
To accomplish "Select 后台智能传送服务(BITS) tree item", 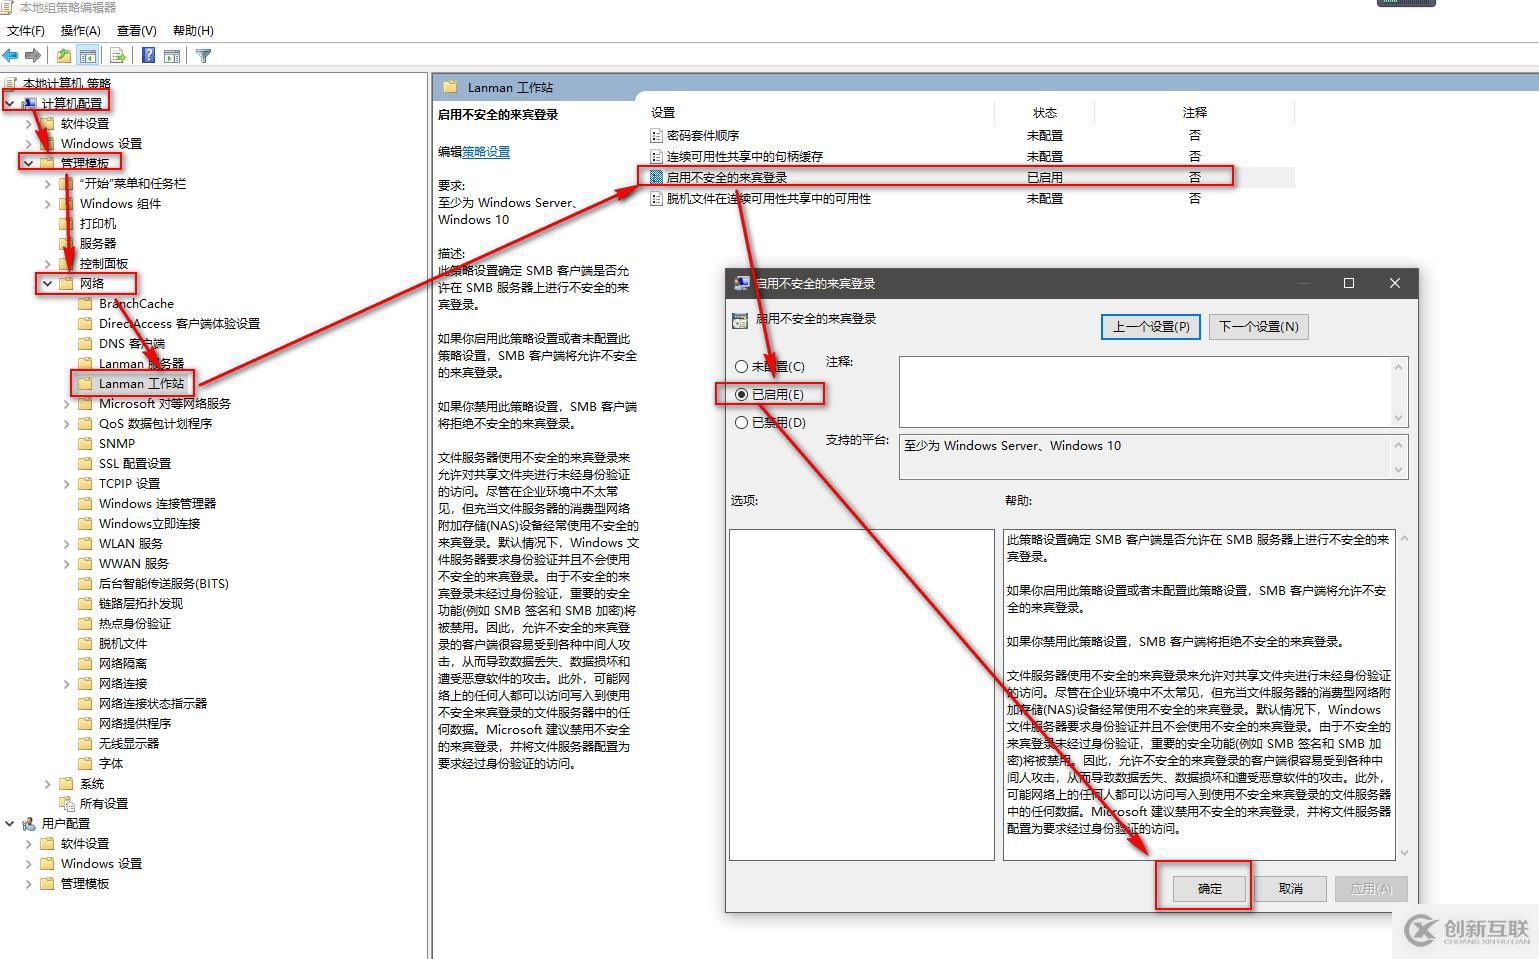I will tap(164, 583).
